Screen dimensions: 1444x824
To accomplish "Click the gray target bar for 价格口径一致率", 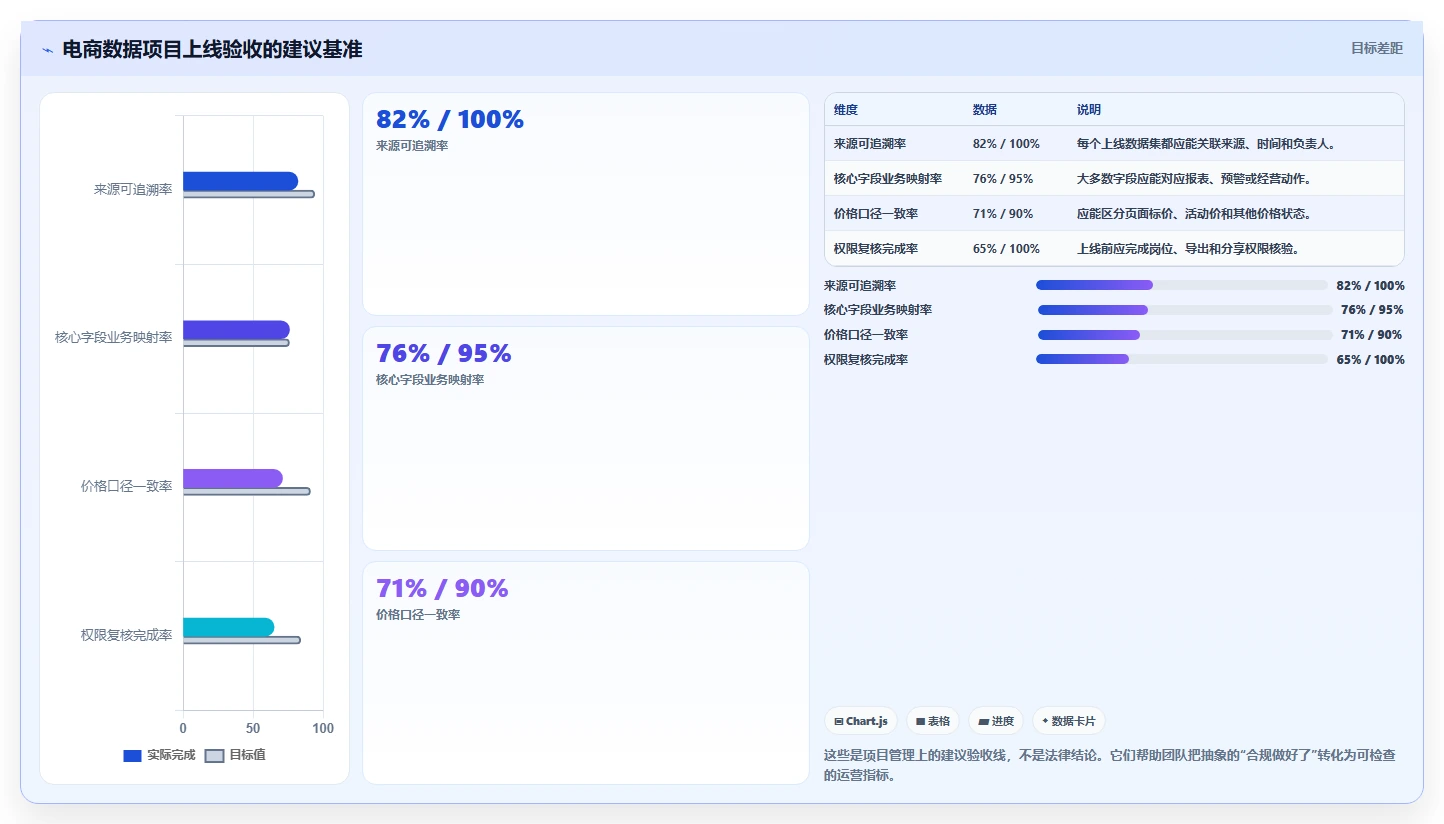I will [x=246, y=491].
